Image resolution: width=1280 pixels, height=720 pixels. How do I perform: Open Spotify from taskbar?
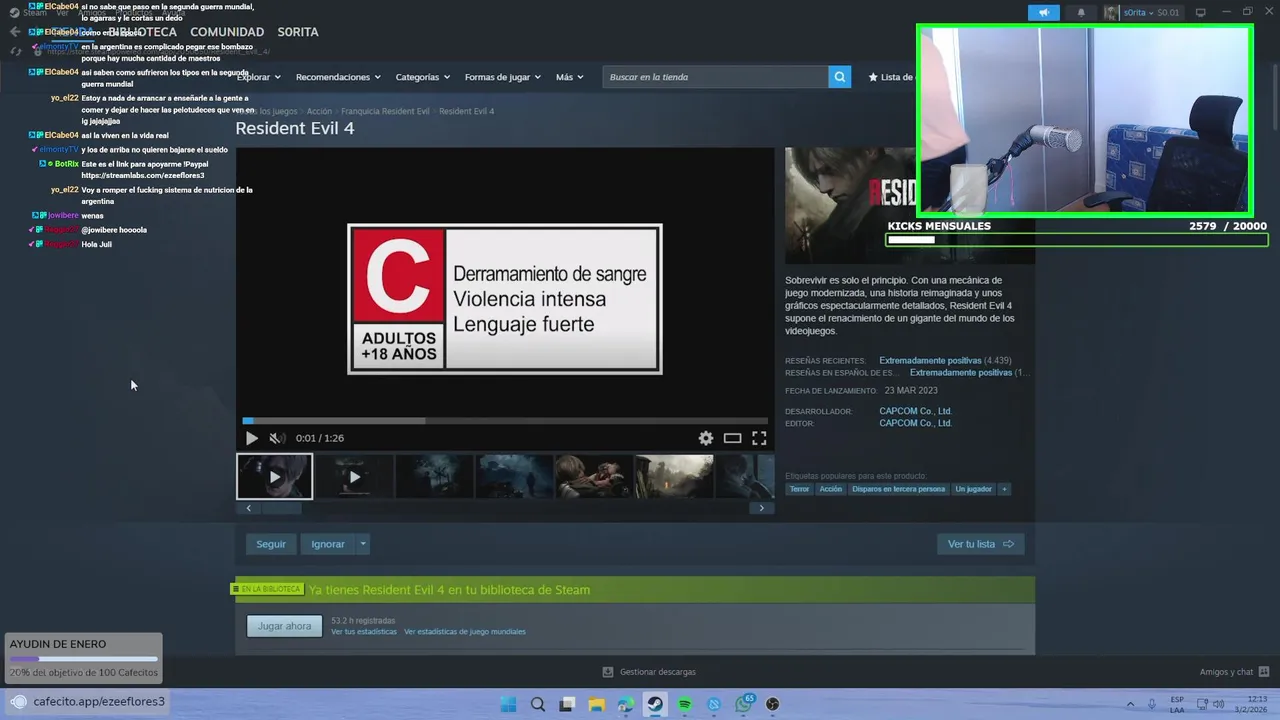(685, 704)
